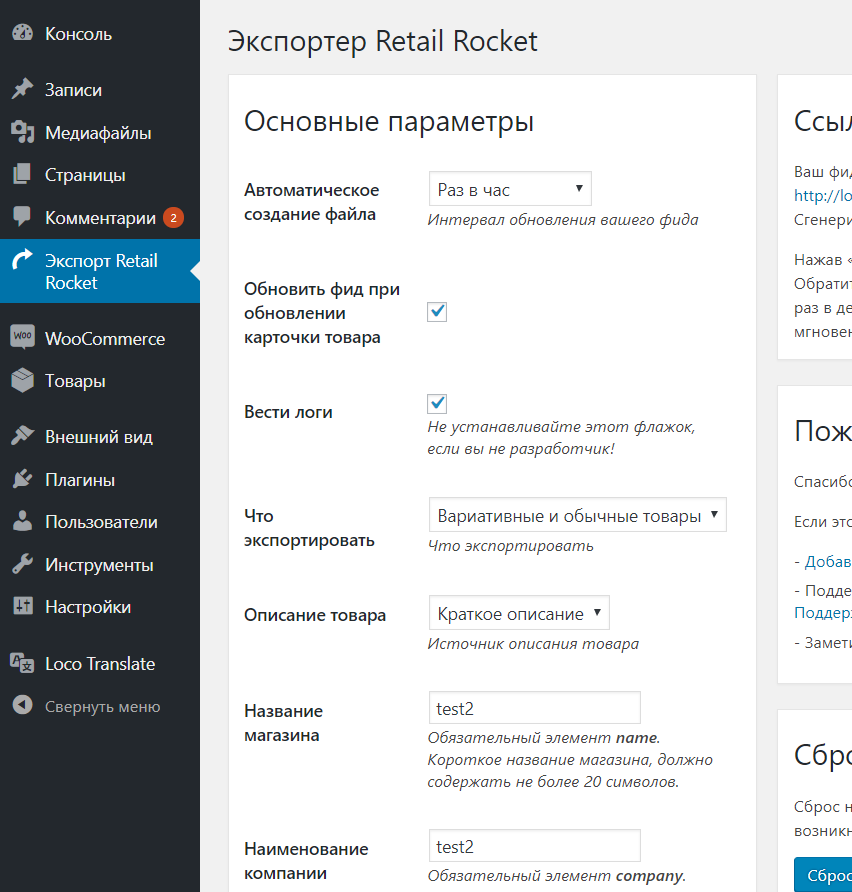The image size is (852, 892).
Task: Click the Товары box icon
Action: click(22, 380)
